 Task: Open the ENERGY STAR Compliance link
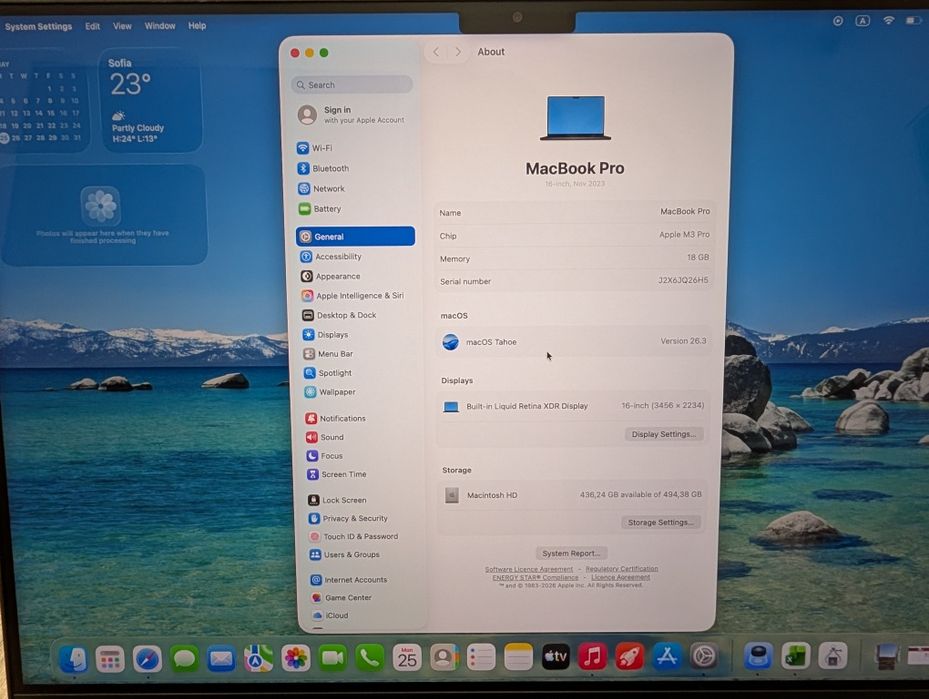pos(535,577)
